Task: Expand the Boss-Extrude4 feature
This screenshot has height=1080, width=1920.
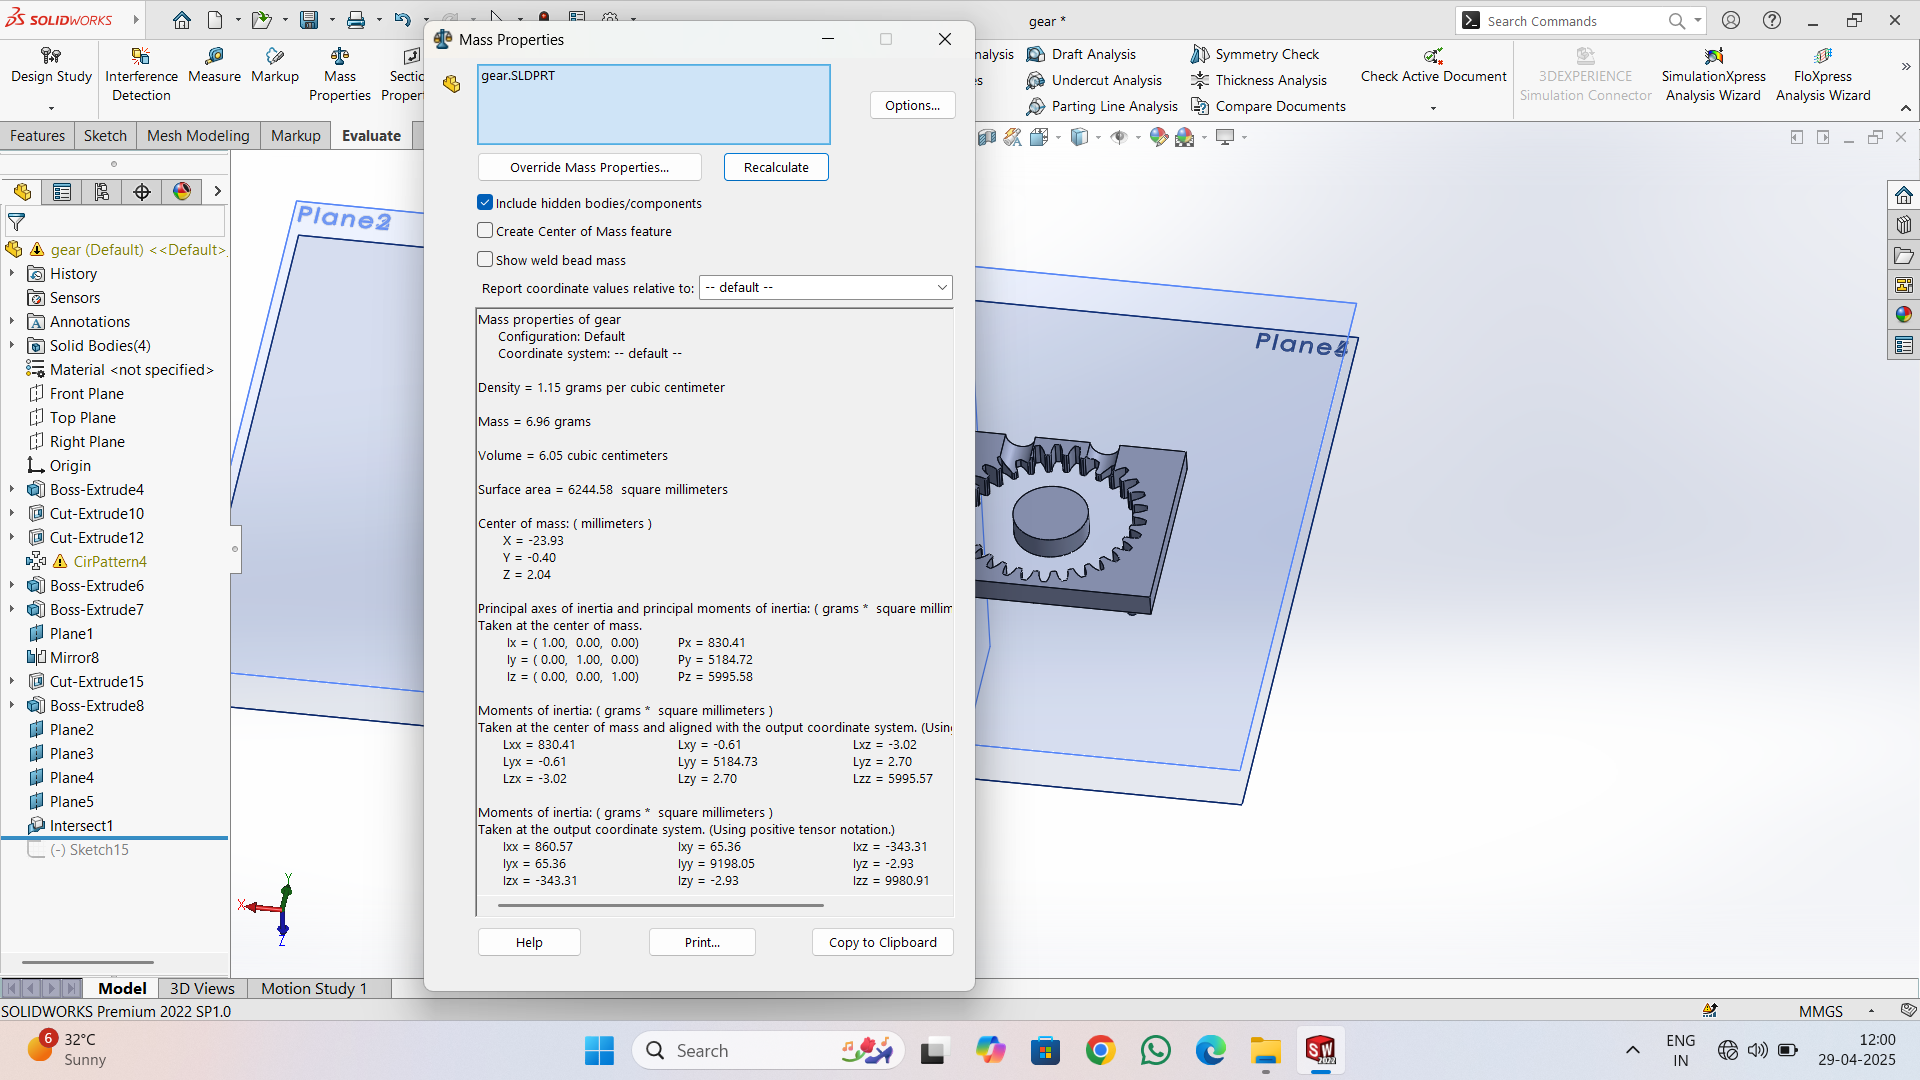Action: [x=12, y=490]
